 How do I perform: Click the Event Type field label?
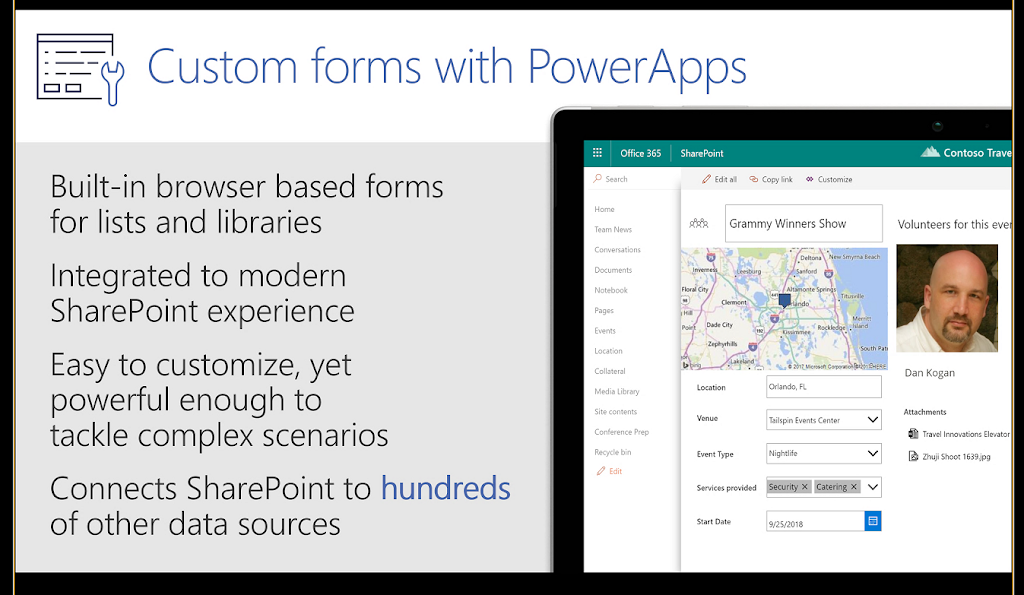coord(714,454)
